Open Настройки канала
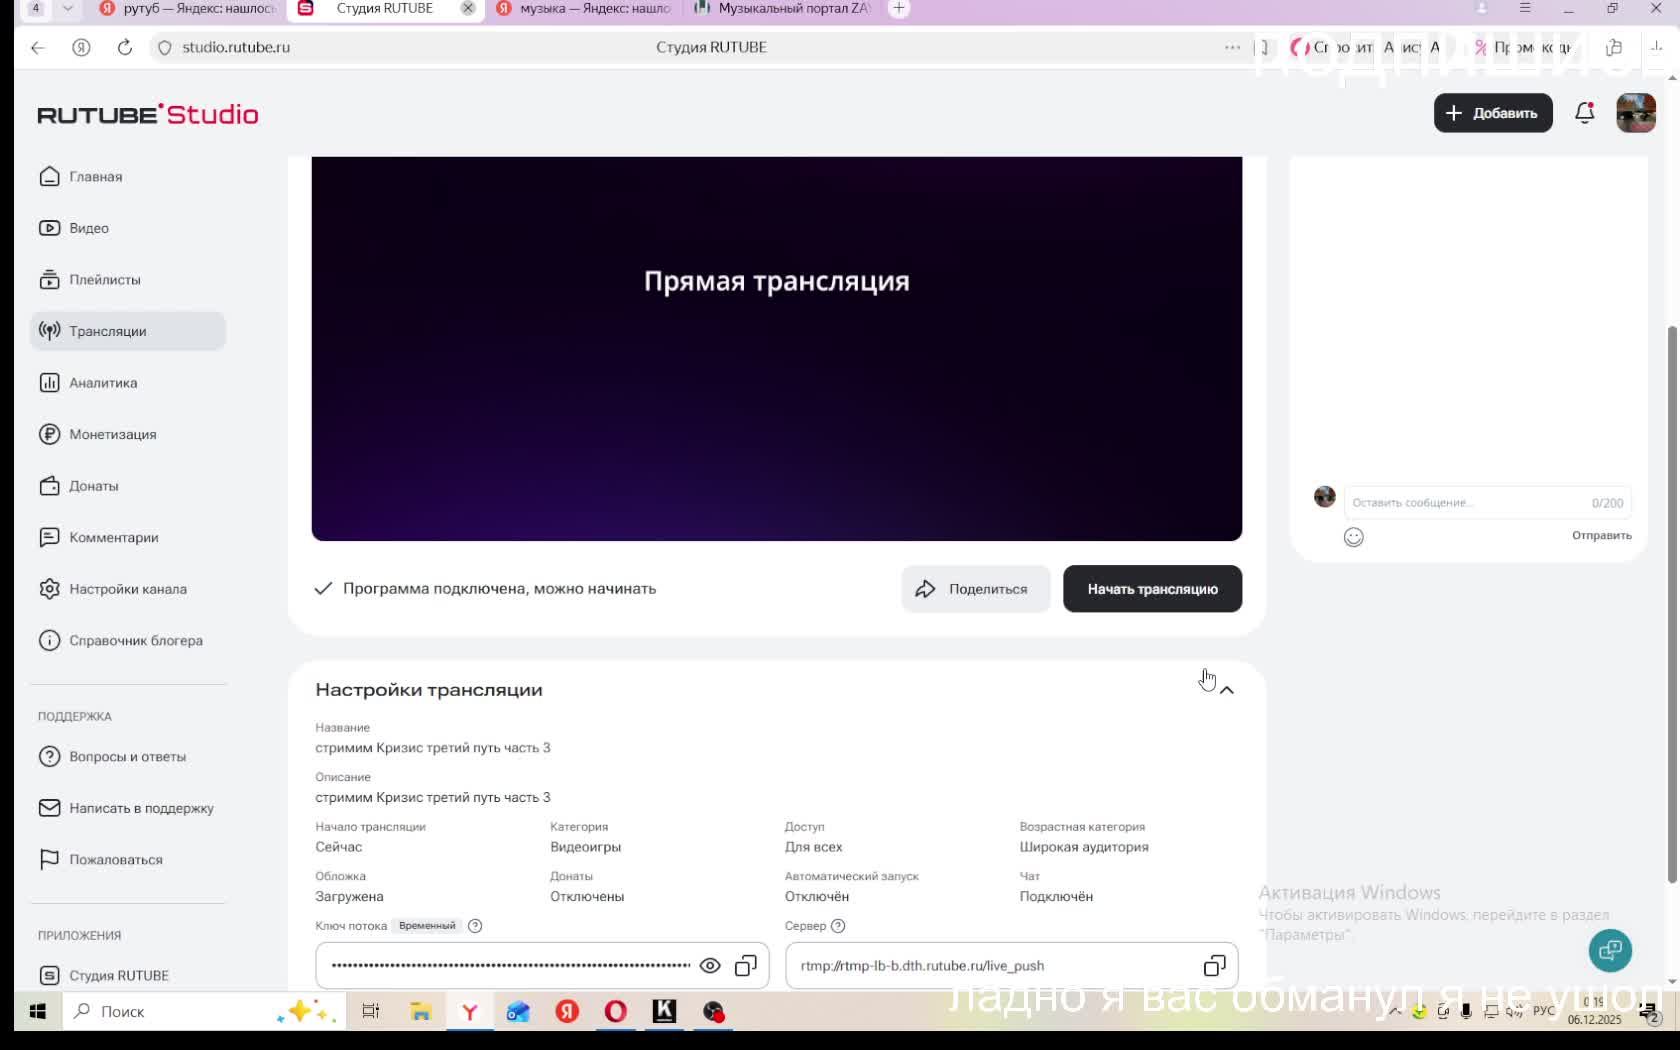This screenshot has width=1680, height=1050. click(x=127, y=589)
